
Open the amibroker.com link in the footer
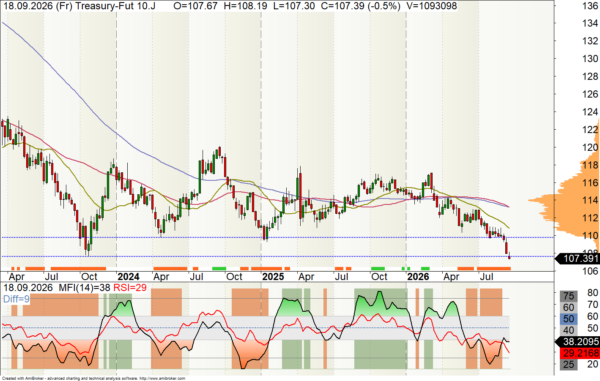(162, 378)
